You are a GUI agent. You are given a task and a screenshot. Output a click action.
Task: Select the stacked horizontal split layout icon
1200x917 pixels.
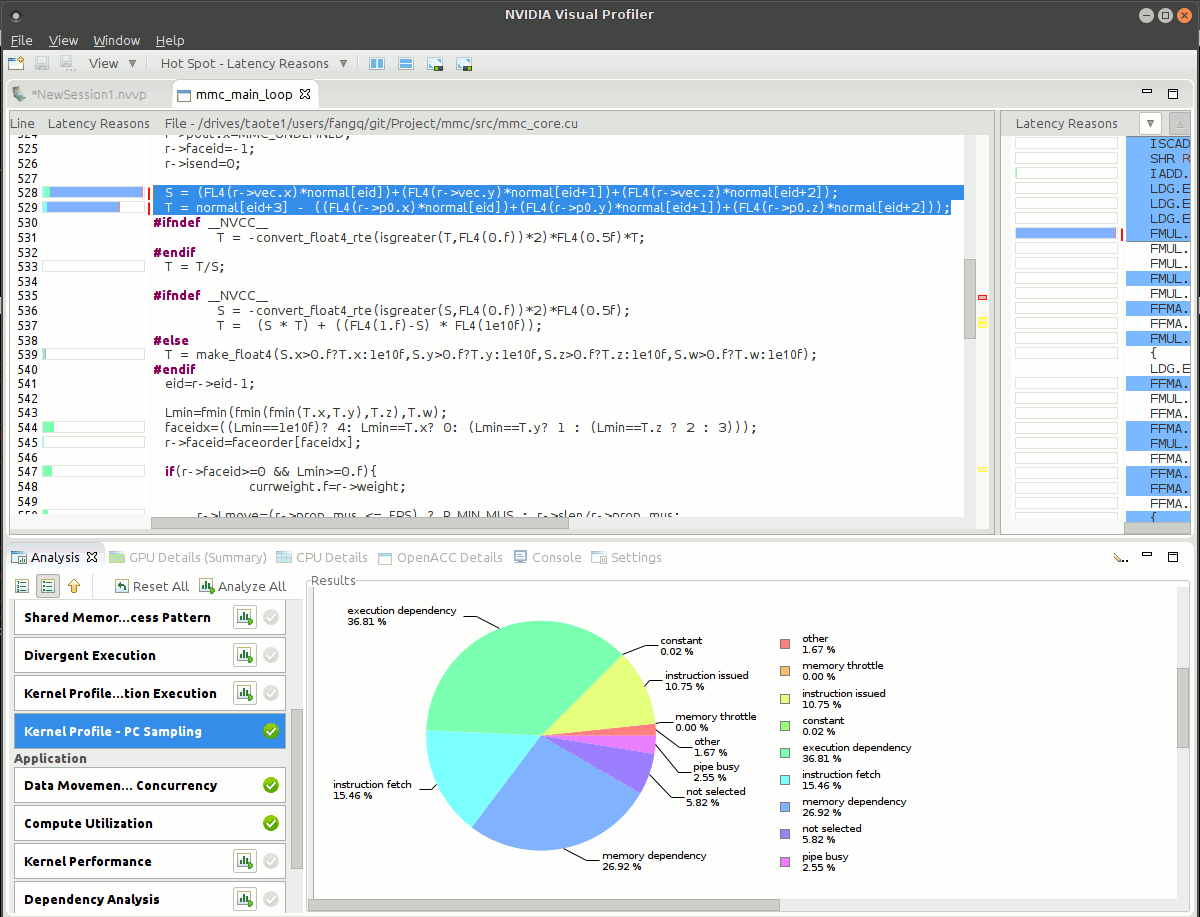coord(406,64)
